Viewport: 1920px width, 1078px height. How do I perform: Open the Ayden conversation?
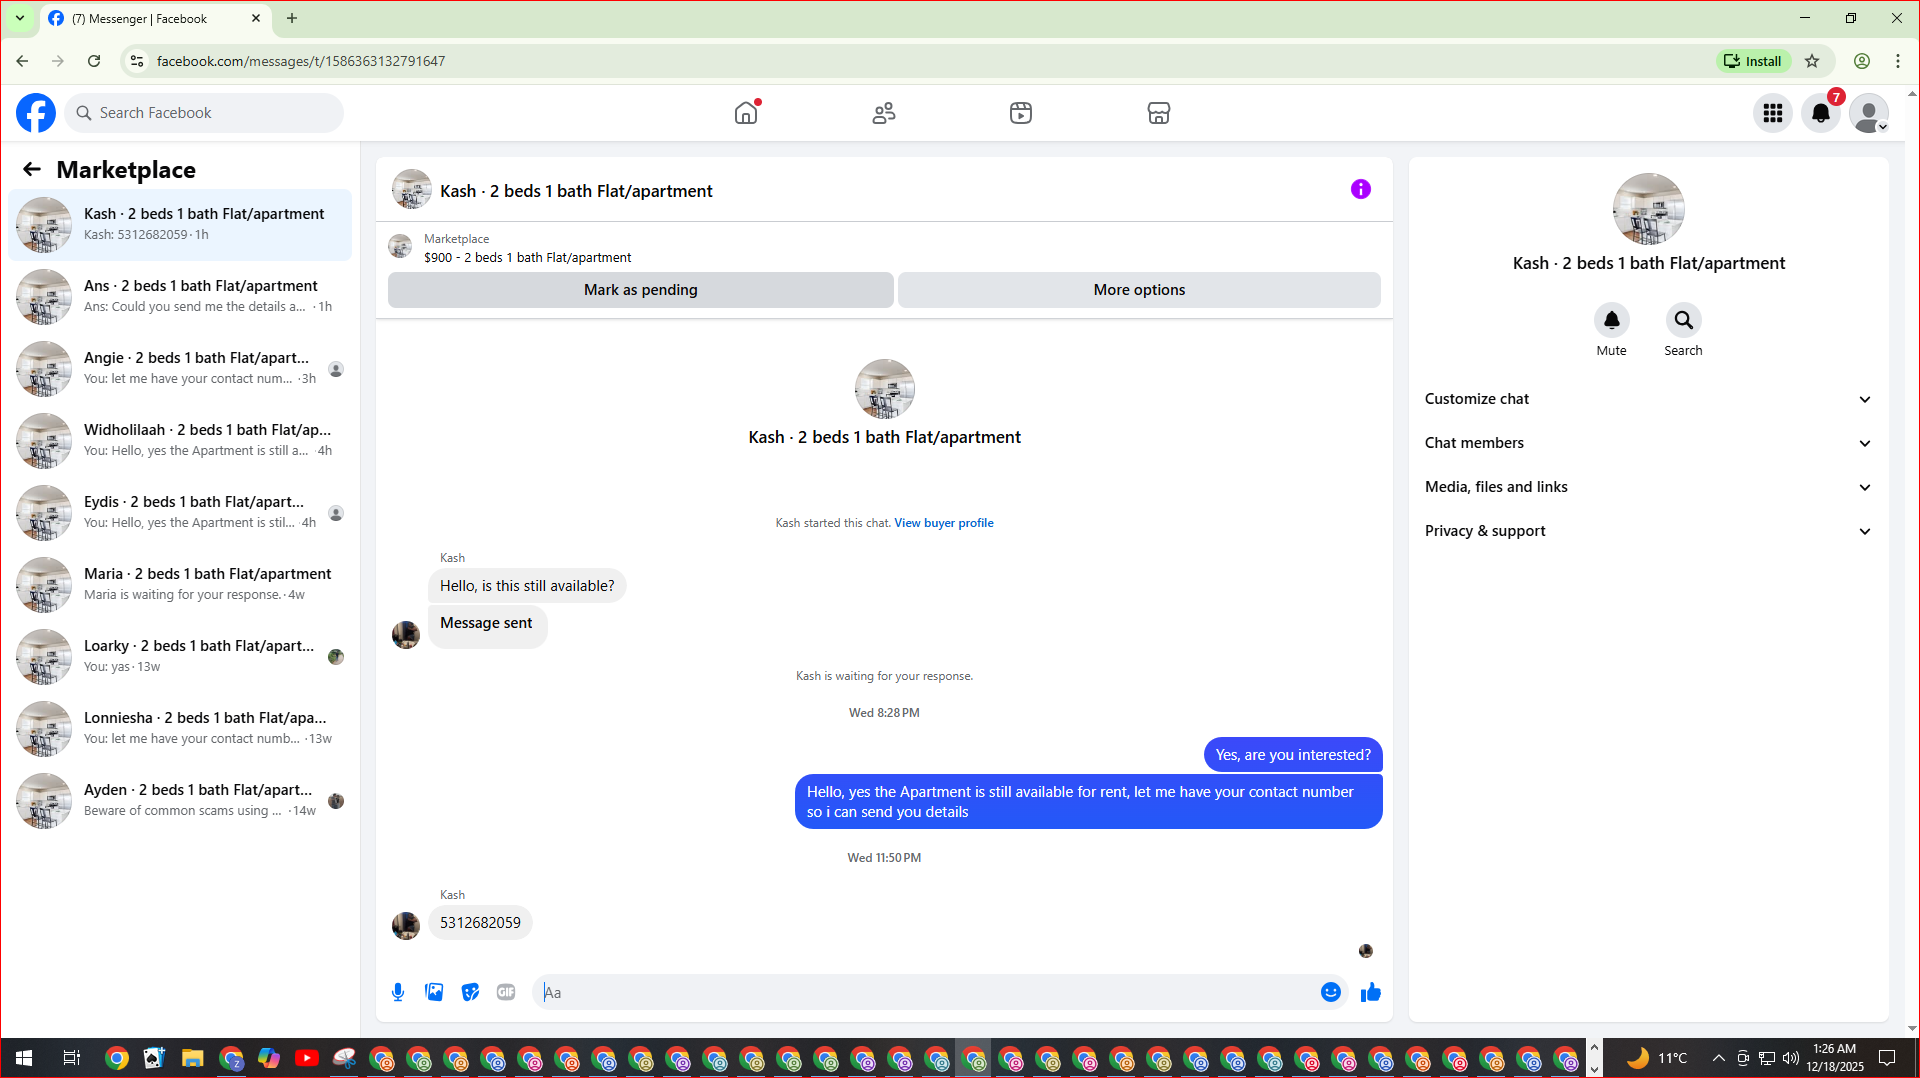[180, 801]
